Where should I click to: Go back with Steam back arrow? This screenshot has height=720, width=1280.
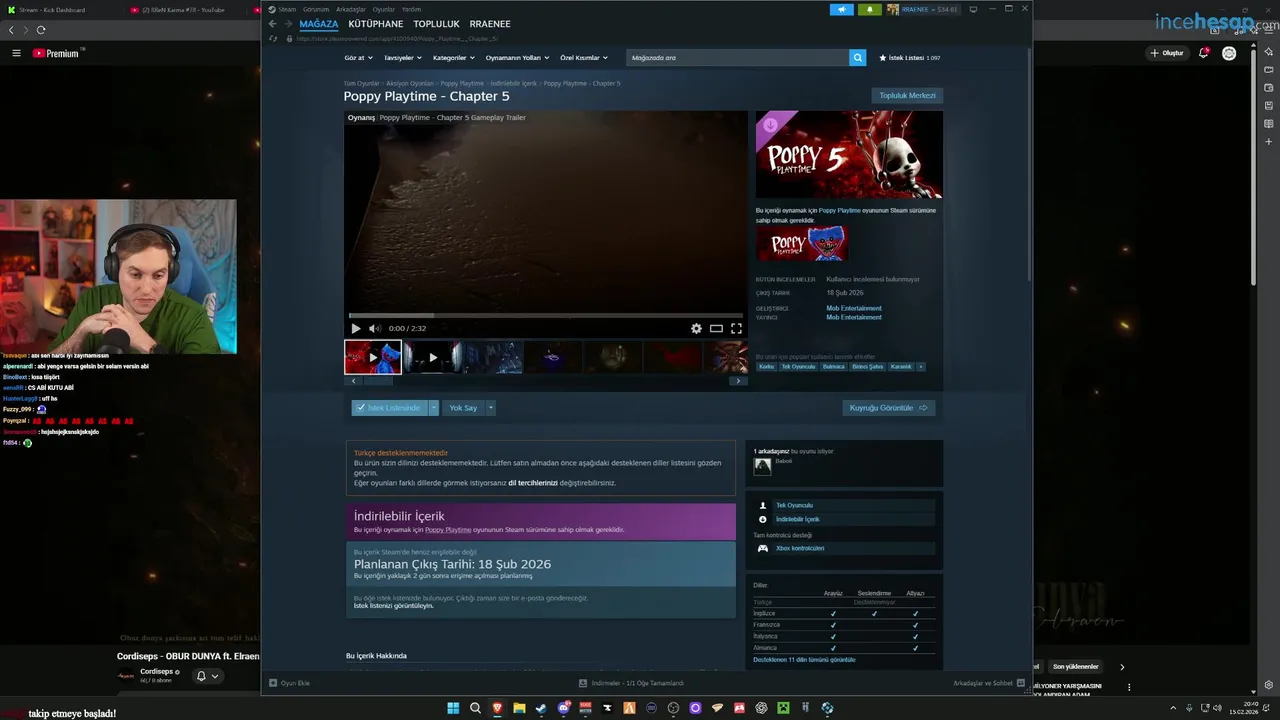click(x=272, y=24)
